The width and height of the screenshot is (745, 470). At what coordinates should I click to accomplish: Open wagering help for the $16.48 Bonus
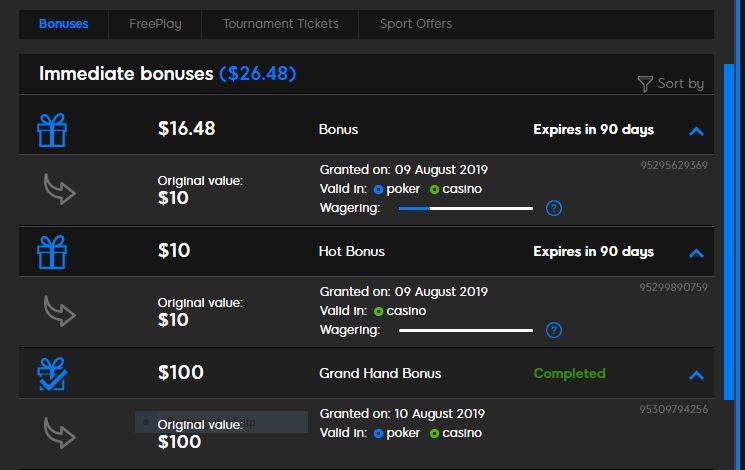pos(554,208)
